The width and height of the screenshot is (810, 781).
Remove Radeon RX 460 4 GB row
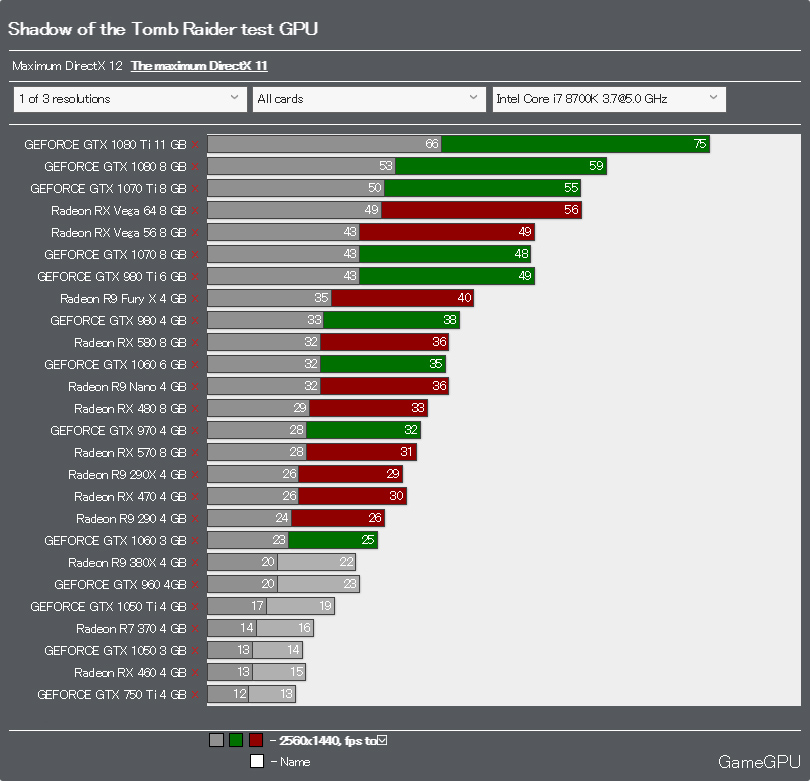click(x=195, y=673)
